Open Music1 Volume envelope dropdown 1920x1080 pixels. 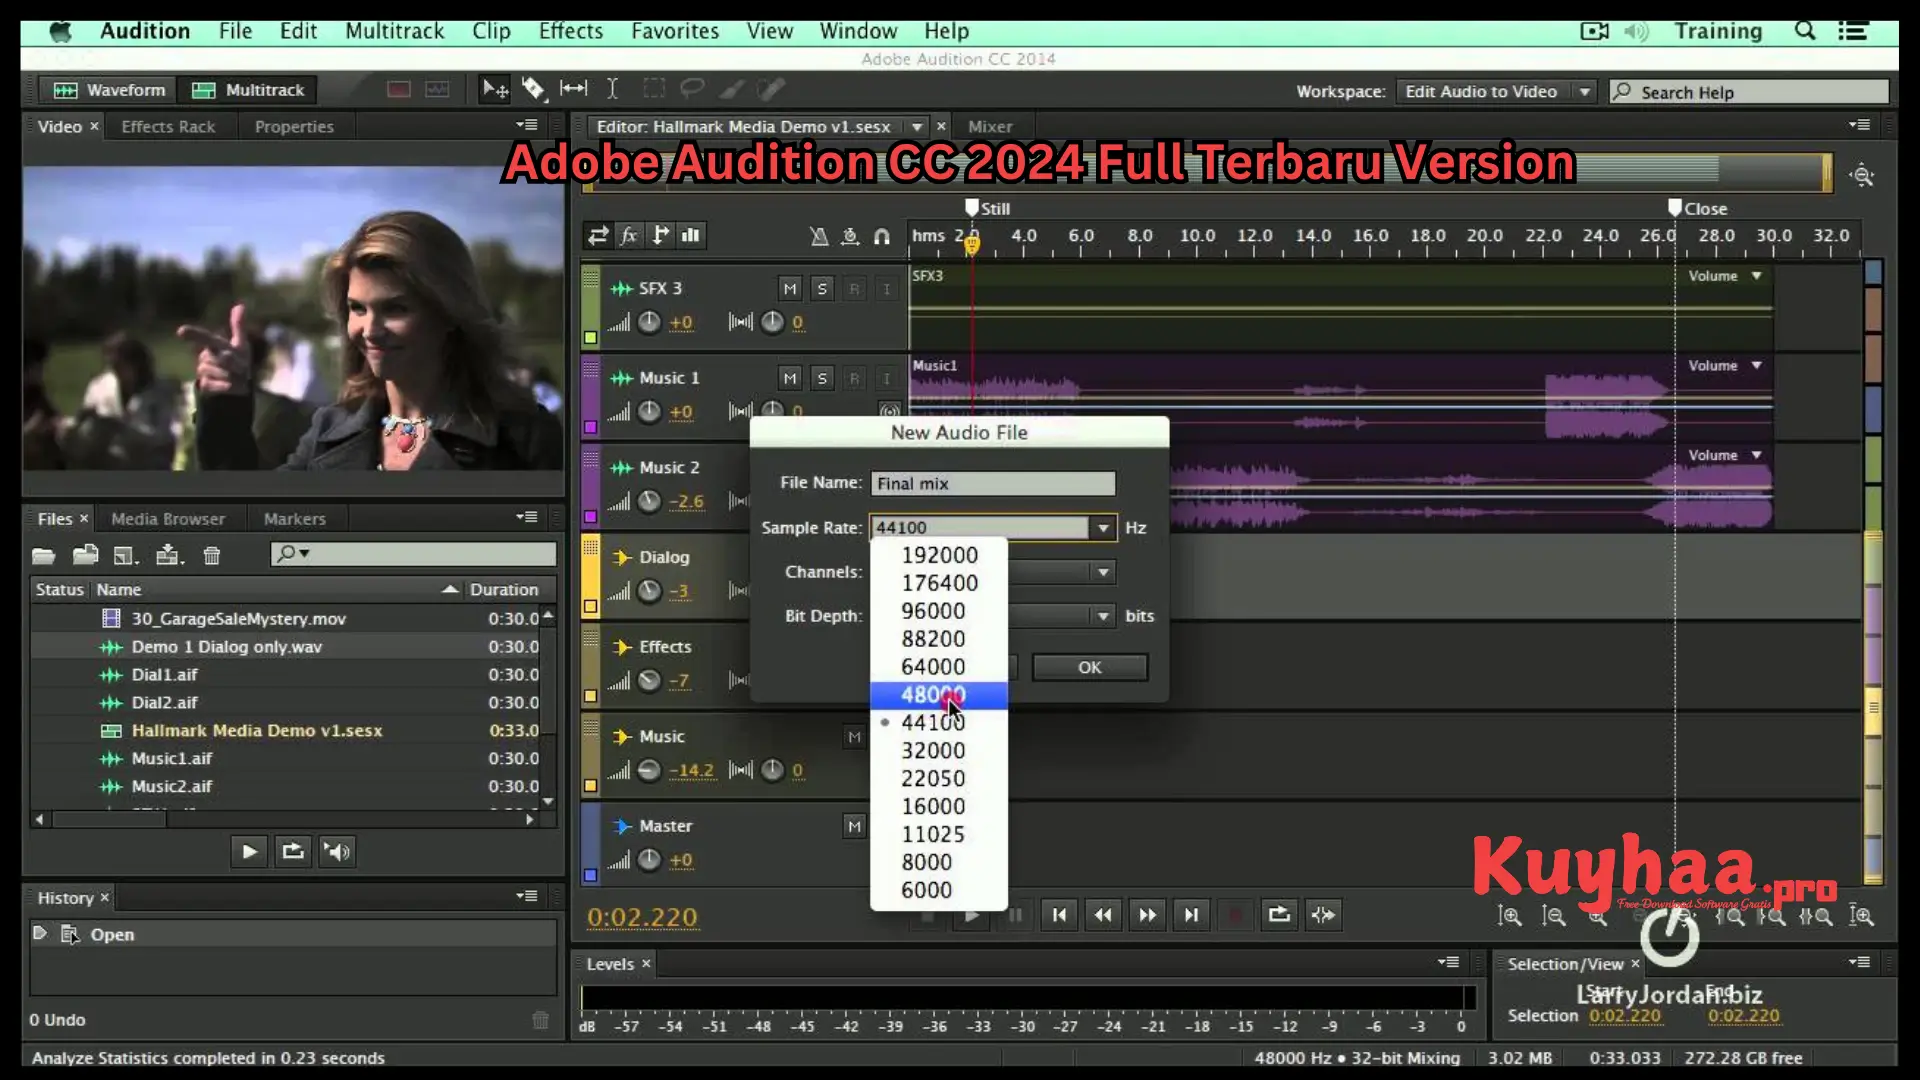(1756, 366)
